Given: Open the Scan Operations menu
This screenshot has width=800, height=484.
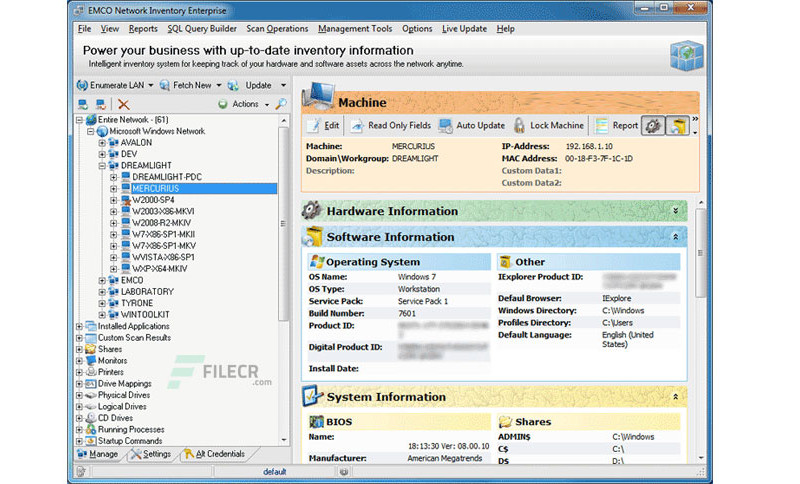Looking at the screenshot, I should point(277,29).
